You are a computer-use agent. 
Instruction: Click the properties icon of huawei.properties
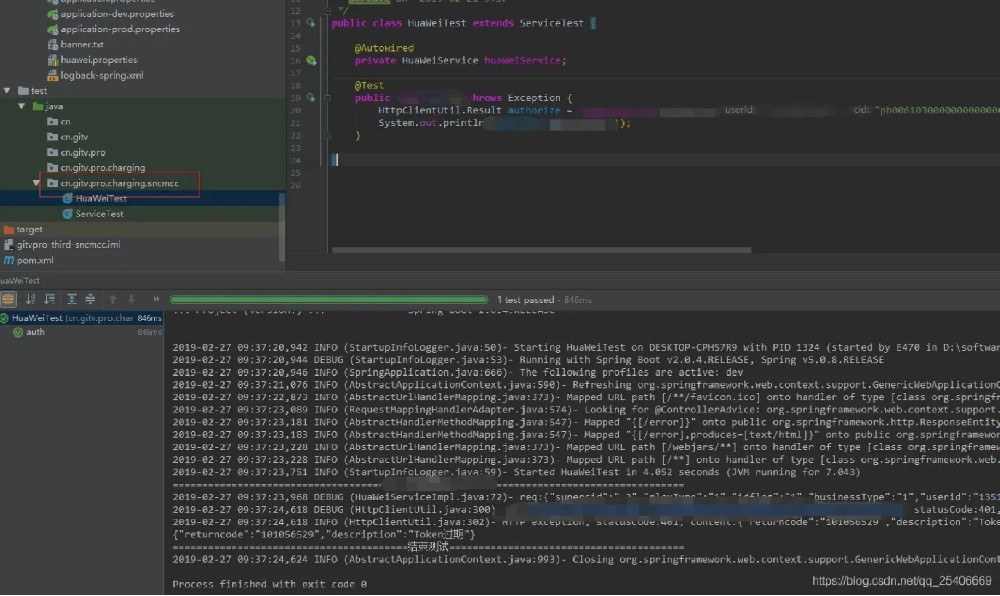pyautogui.click(x=52, y=59)
